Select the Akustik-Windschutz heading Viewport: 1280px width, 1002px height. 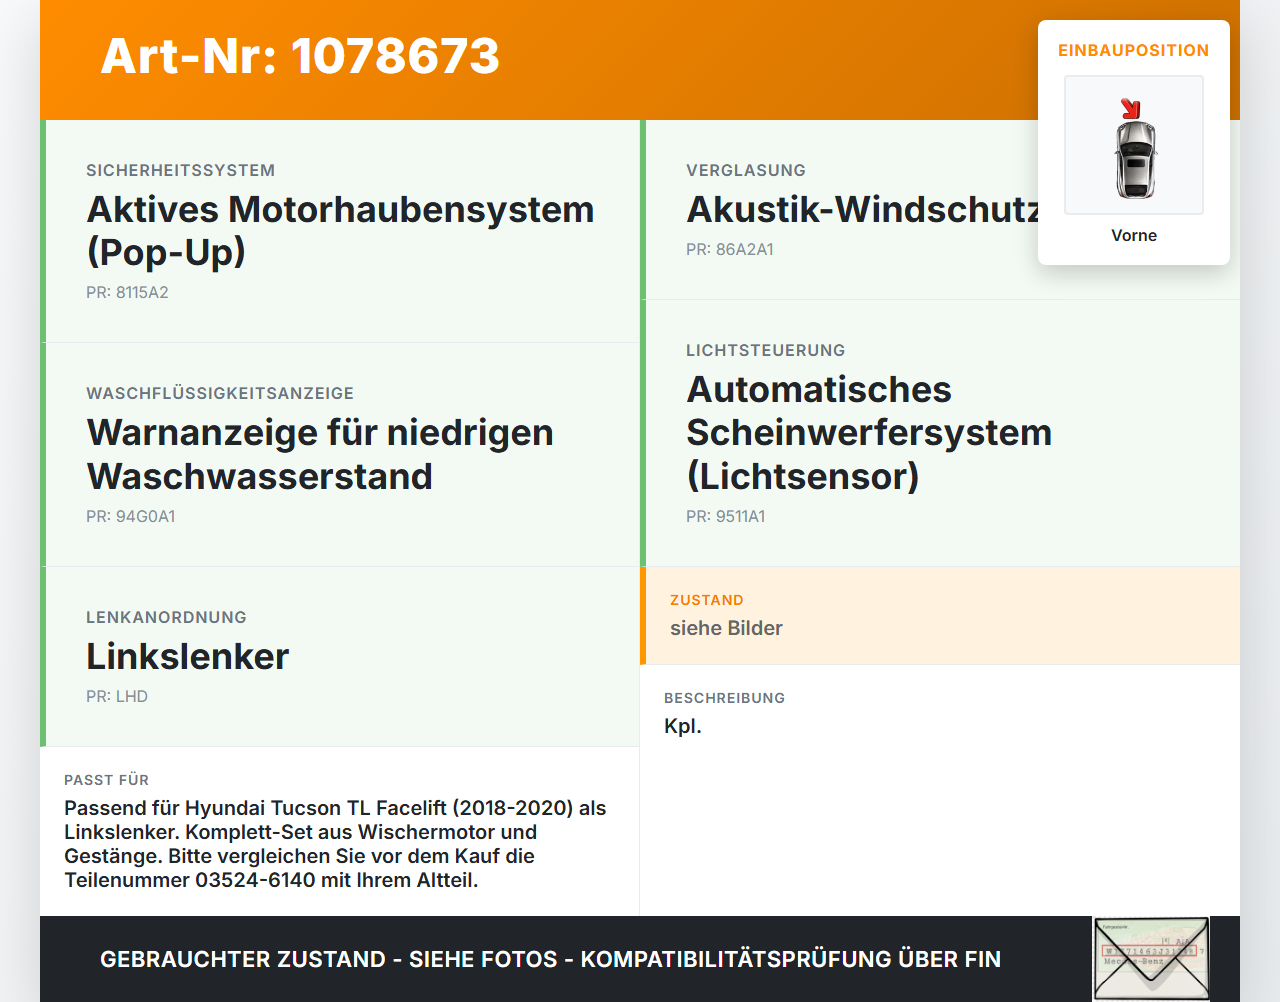coord(863,209)
